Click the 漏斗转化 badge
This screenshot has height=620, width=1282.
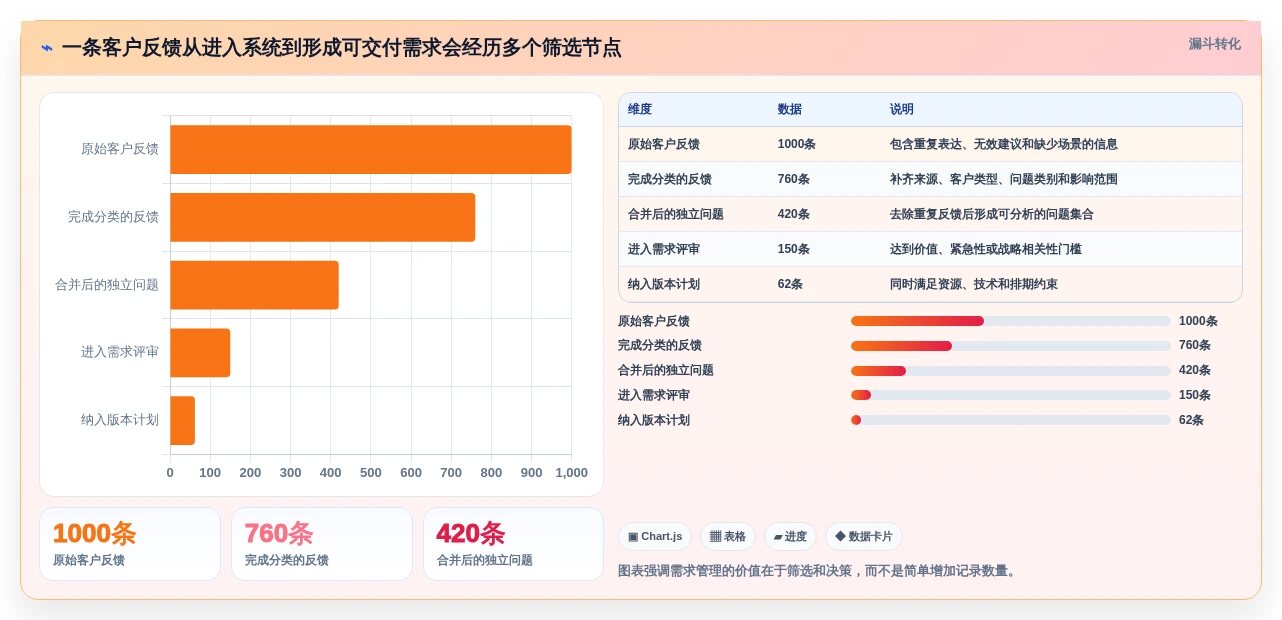1214,44
